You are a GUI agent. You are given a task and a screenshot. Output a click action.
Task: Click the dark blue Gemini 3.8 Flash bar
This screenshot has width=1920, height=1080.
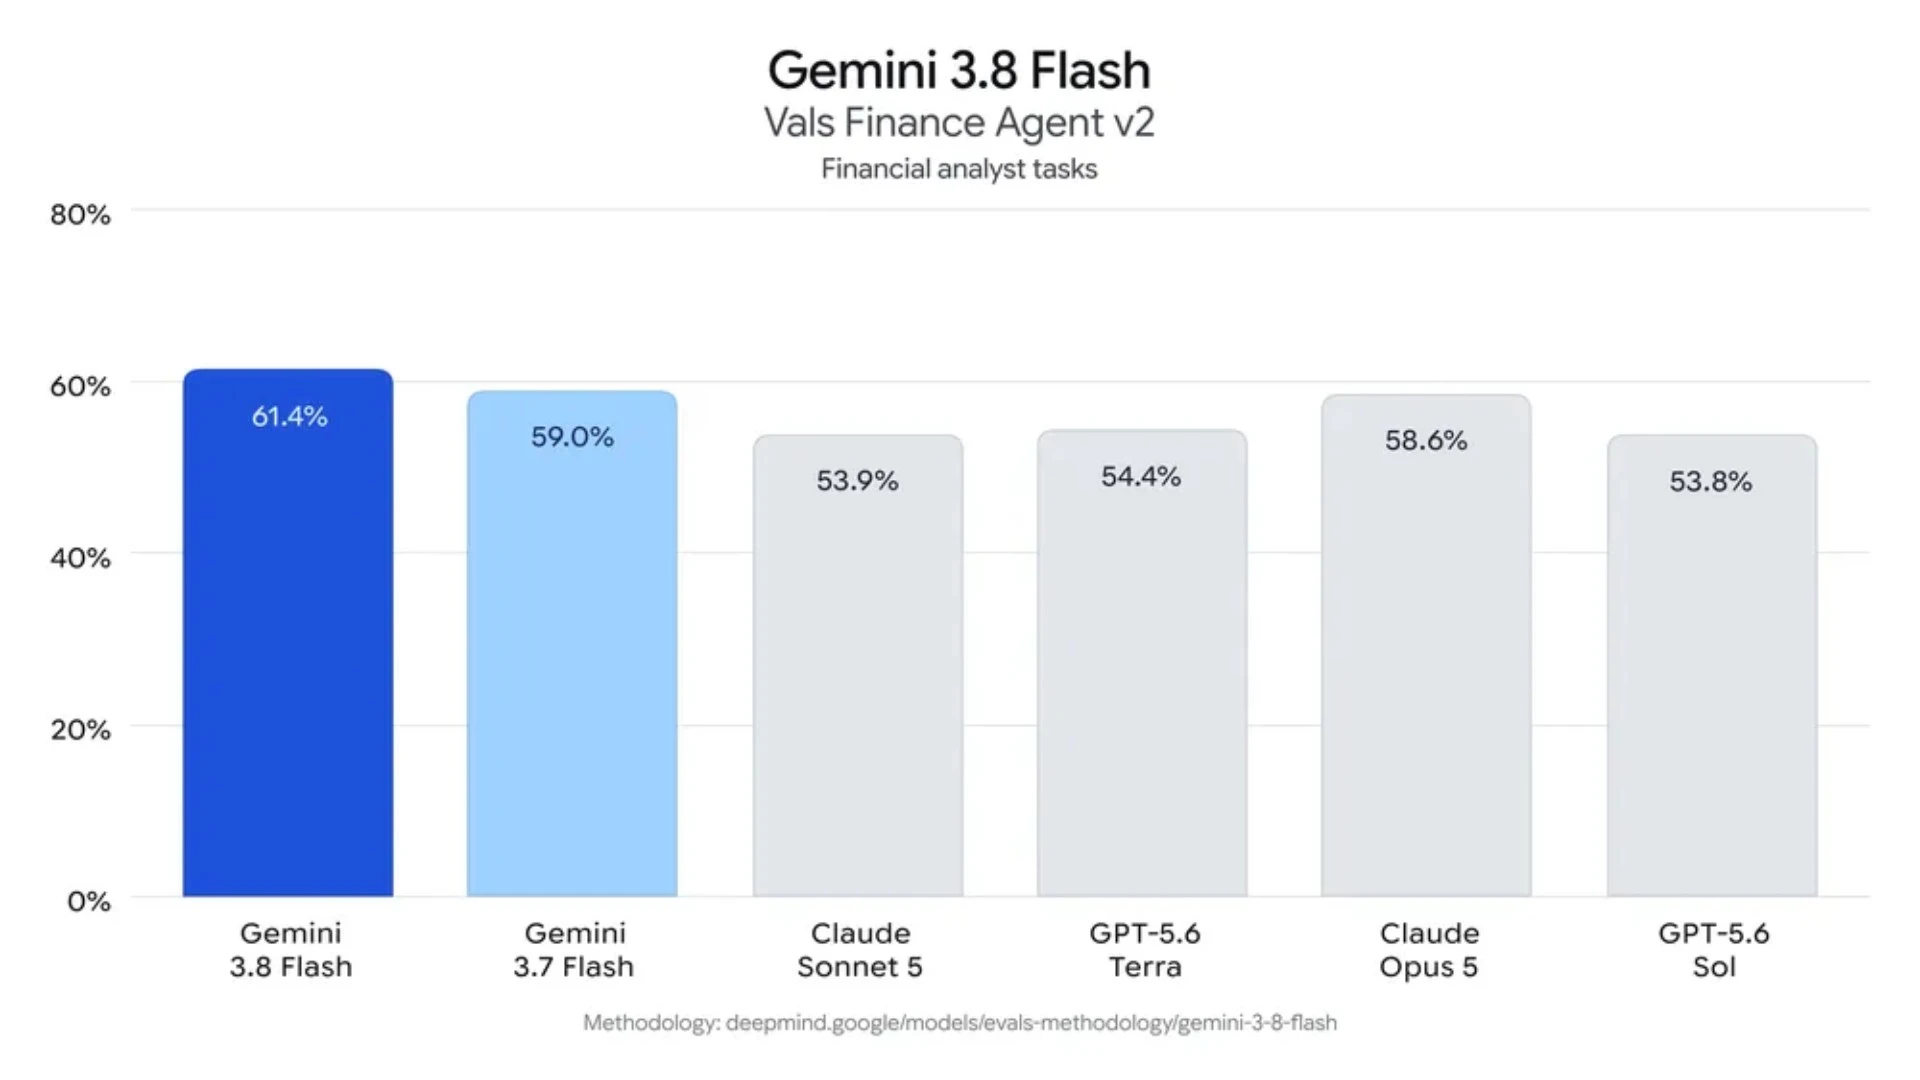288,633
